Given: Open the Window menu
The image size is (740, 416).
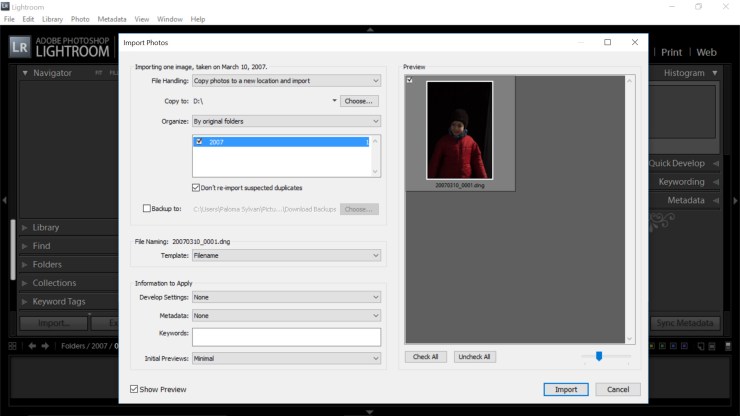Looking at the screenshot, I should tap(170, 19).
